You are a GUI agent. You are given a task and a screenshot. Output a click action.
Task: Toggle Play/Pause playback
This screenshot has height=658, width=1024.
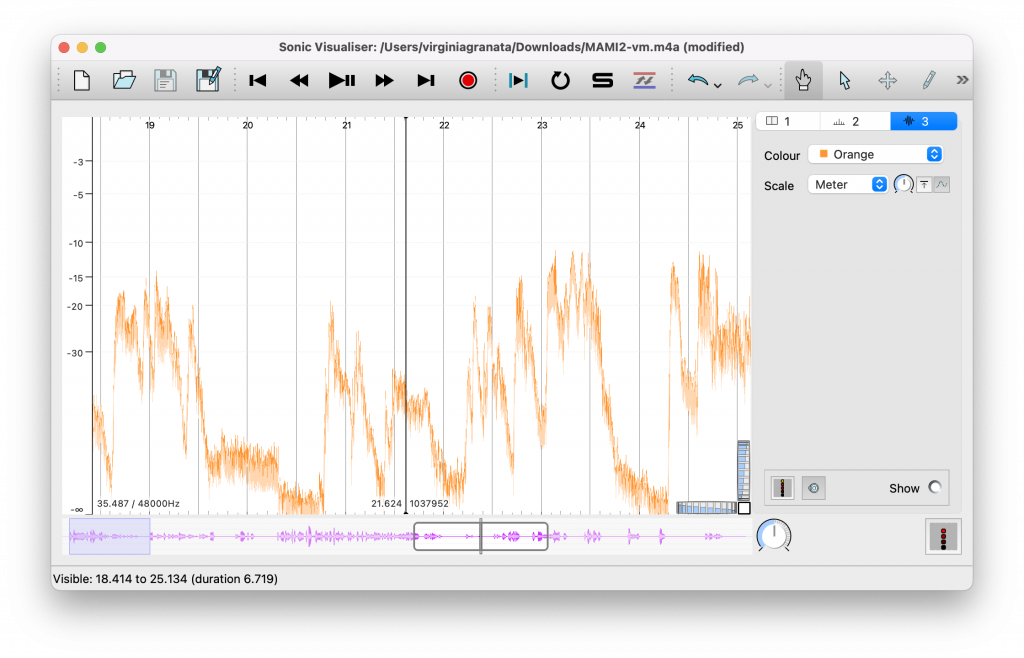point(342,81)
